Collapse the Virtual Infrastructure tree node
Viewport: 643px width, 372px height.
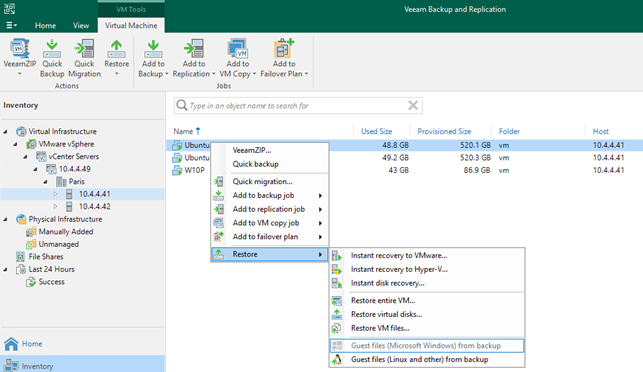(5, 132)
